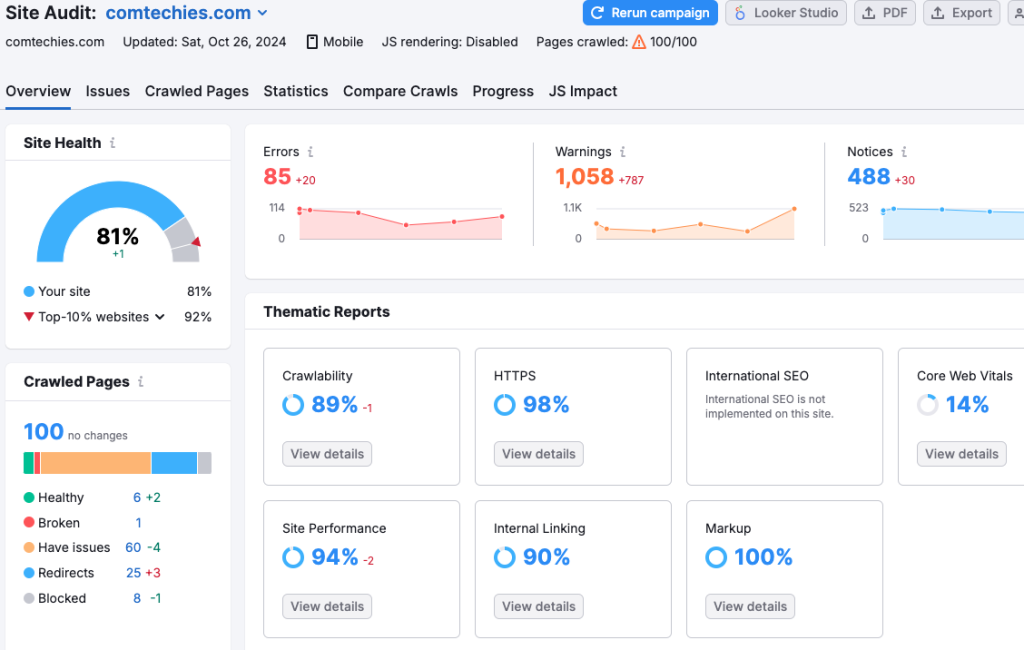Click the Errors info icon
The height and width of the screenshot is (650, 1024).
pos(310,152)
